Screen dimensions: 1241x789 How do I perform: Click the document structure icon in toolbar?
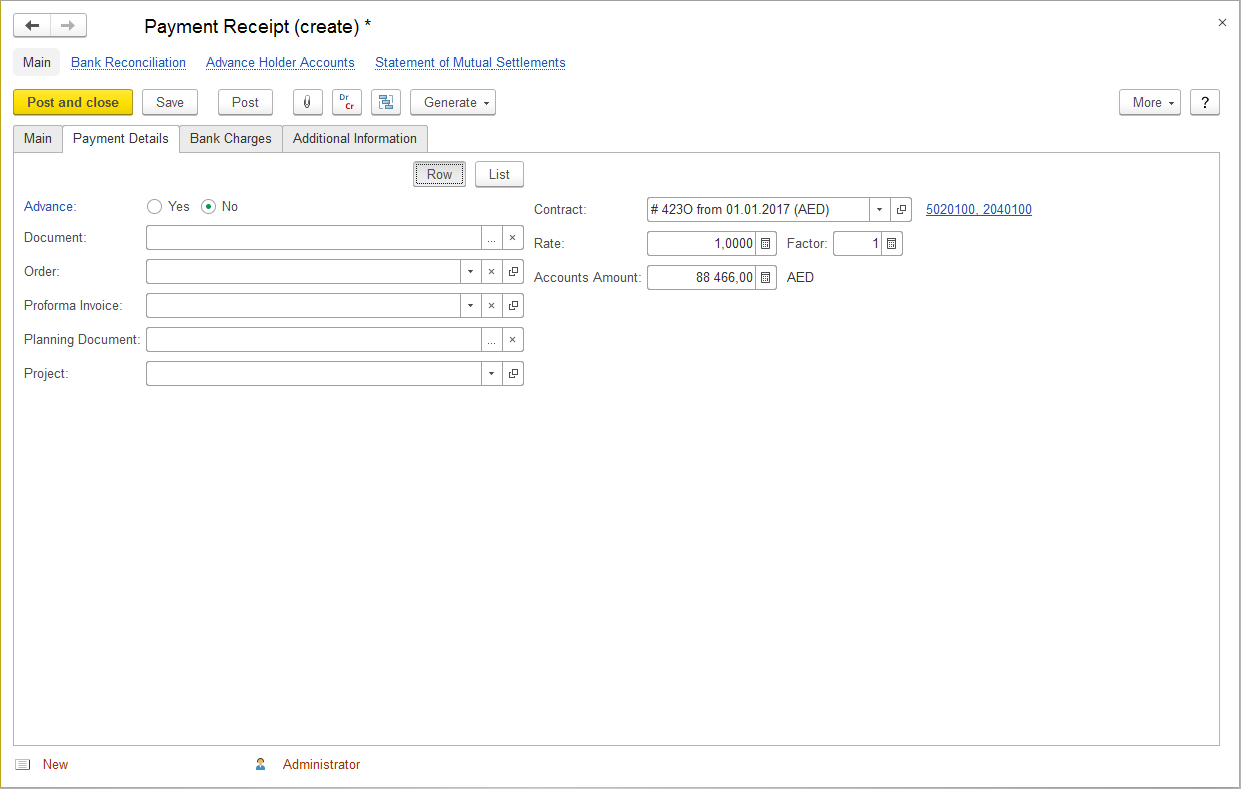click(x=385, y=102)
